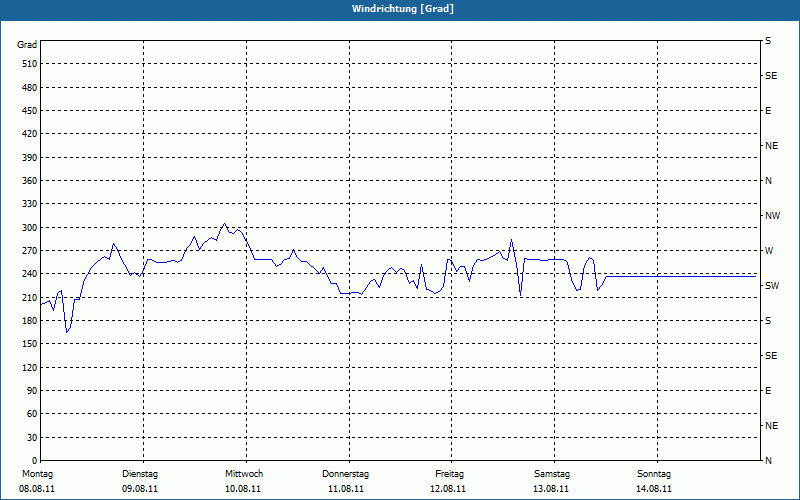Select the 180 axis label
This screenshot has height=500, width=800.
pos(30,321)
